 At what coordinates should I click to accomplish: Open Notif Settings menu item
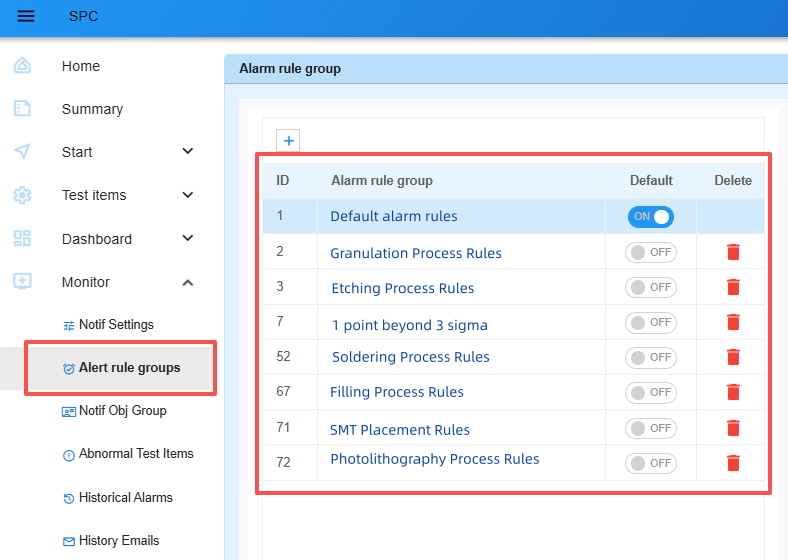pos(116,325)
